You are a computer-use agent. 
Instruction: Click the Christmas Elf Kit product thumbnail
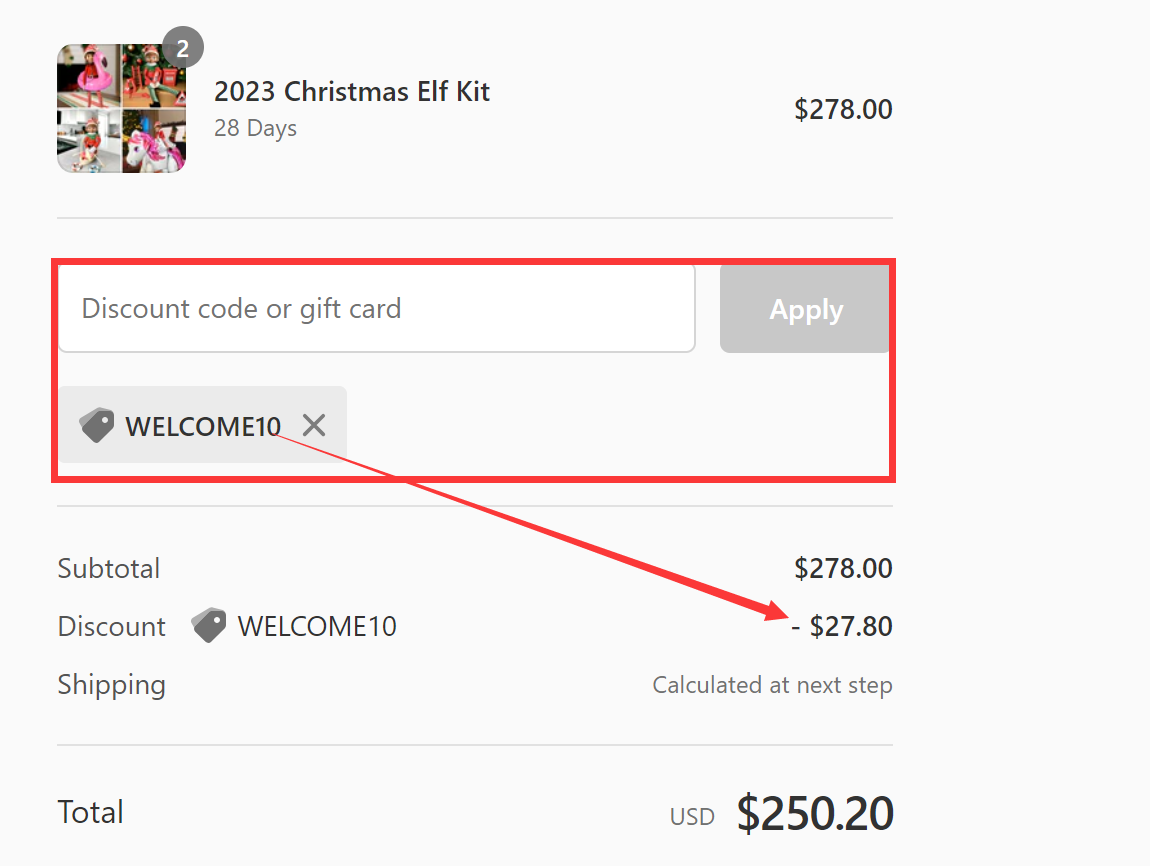click(121, 109)
